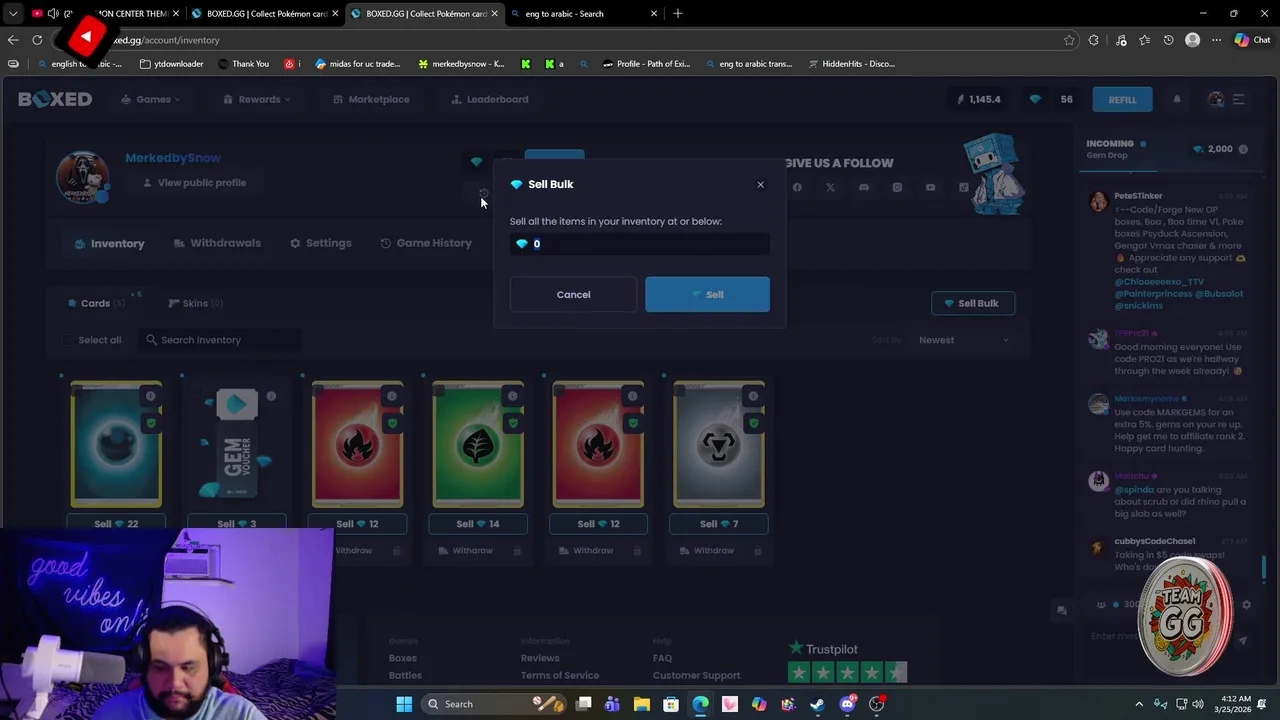Open the Copilot Chat button

point(1251,40)
